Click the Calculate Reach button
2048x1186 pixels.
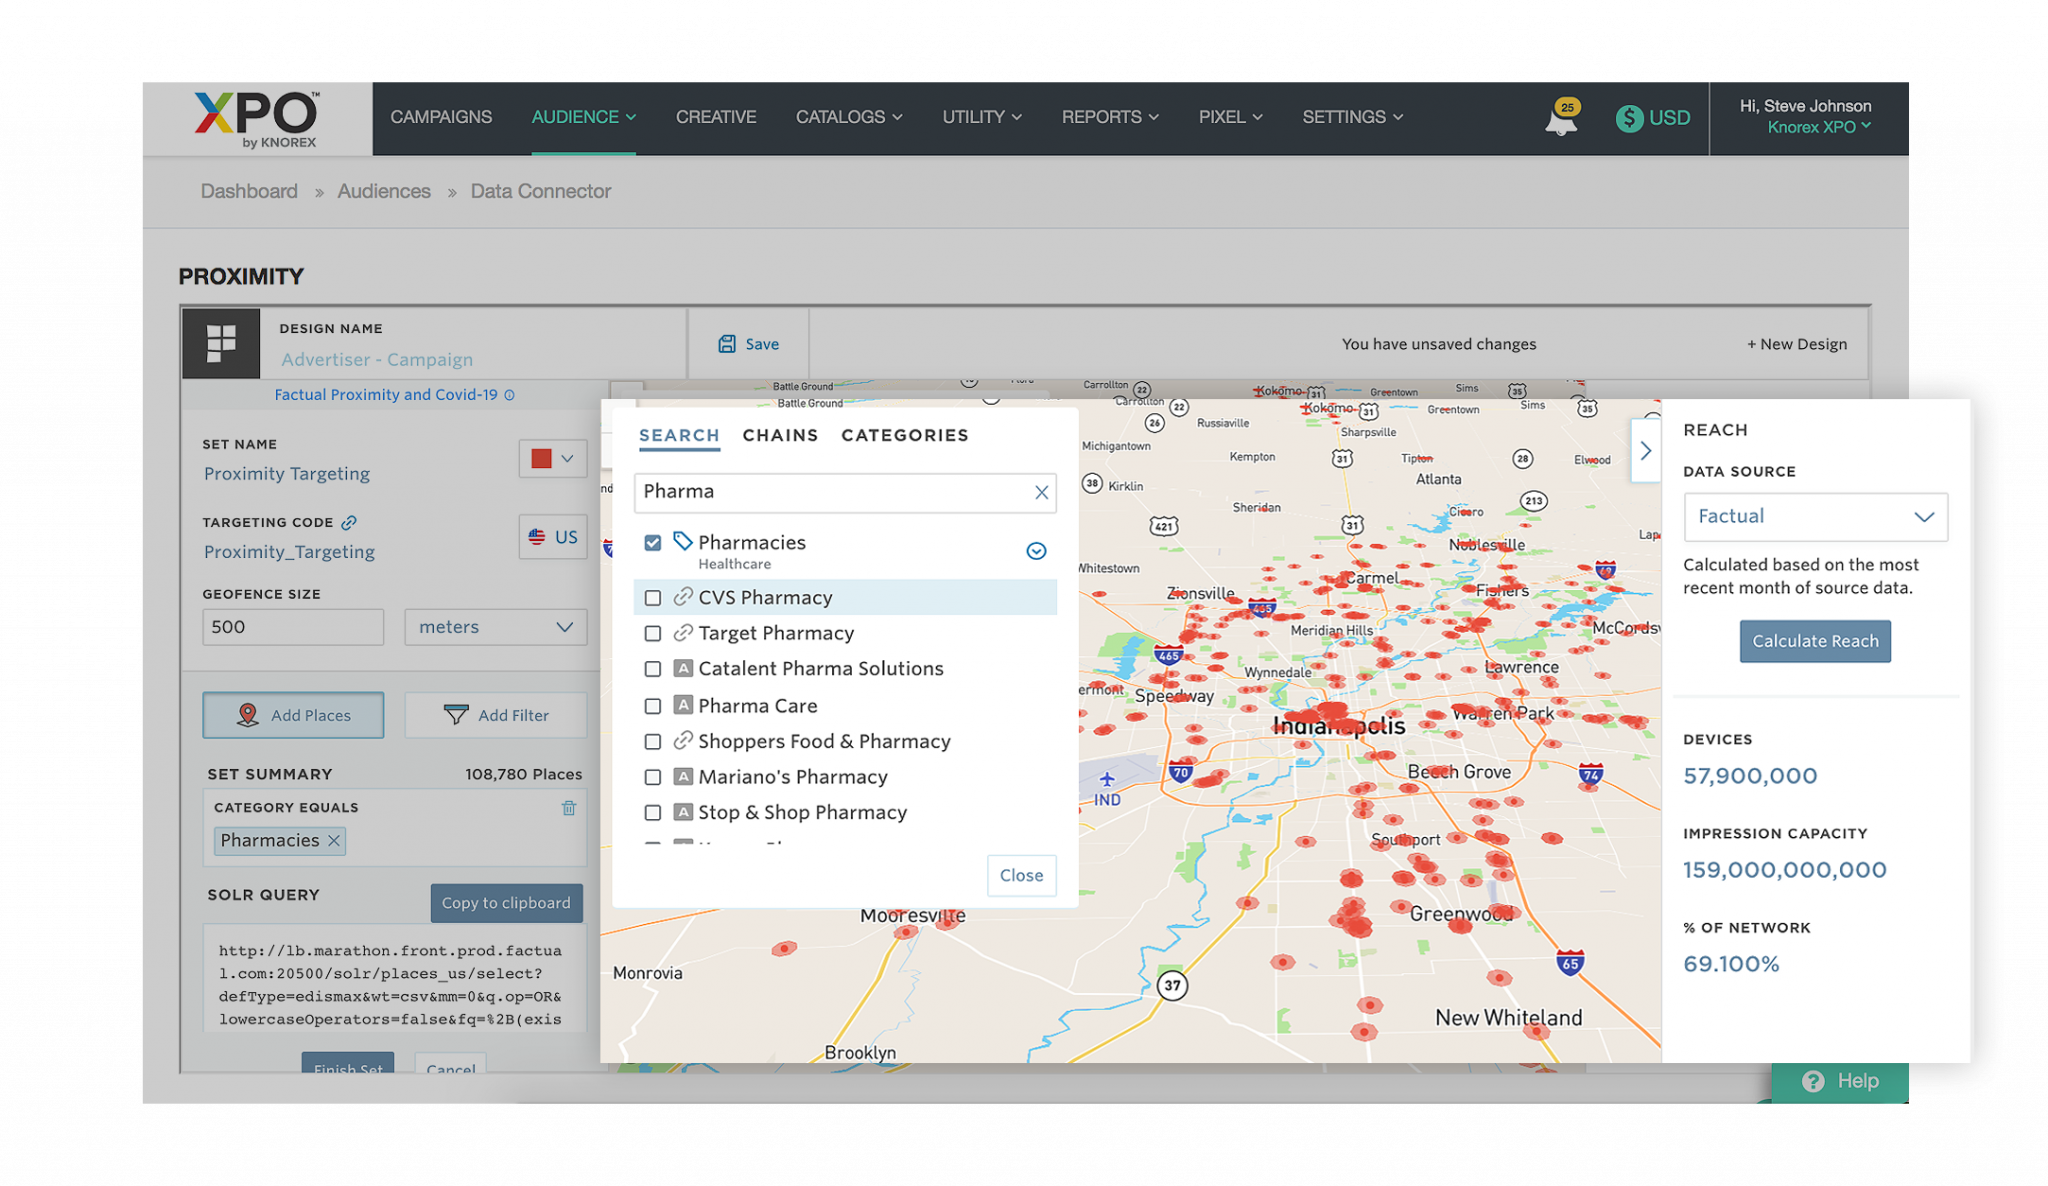(x=1814, y=641)
